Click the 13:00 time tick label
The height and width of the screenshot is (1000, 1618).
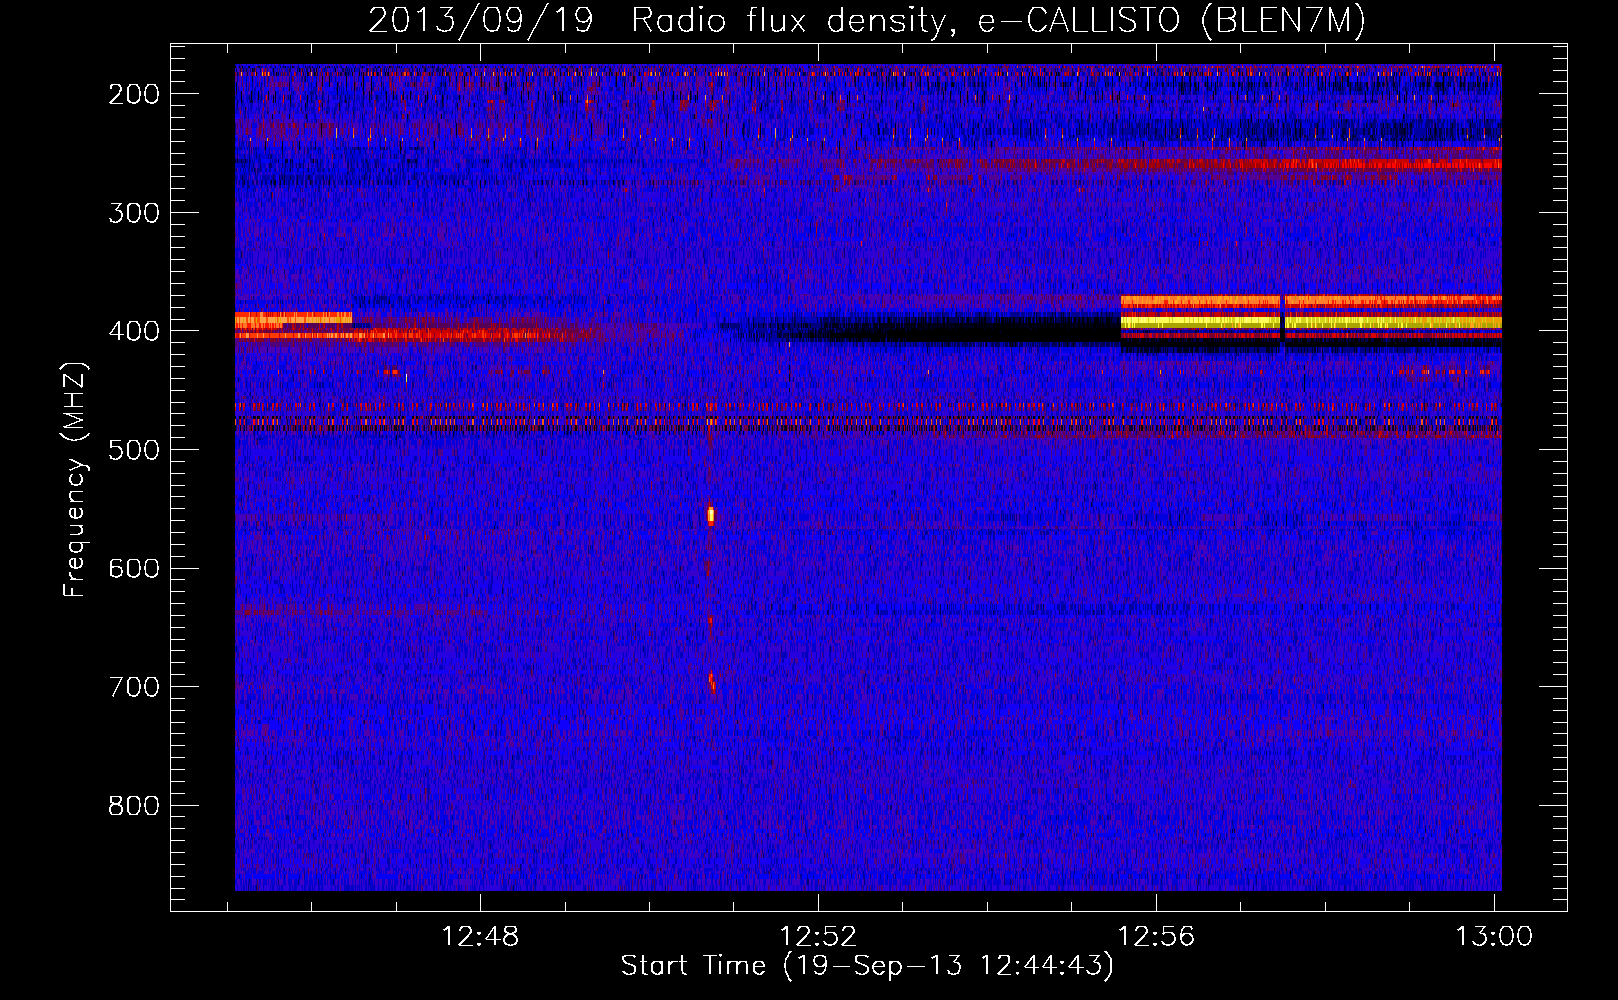[x=1494, y=937]
